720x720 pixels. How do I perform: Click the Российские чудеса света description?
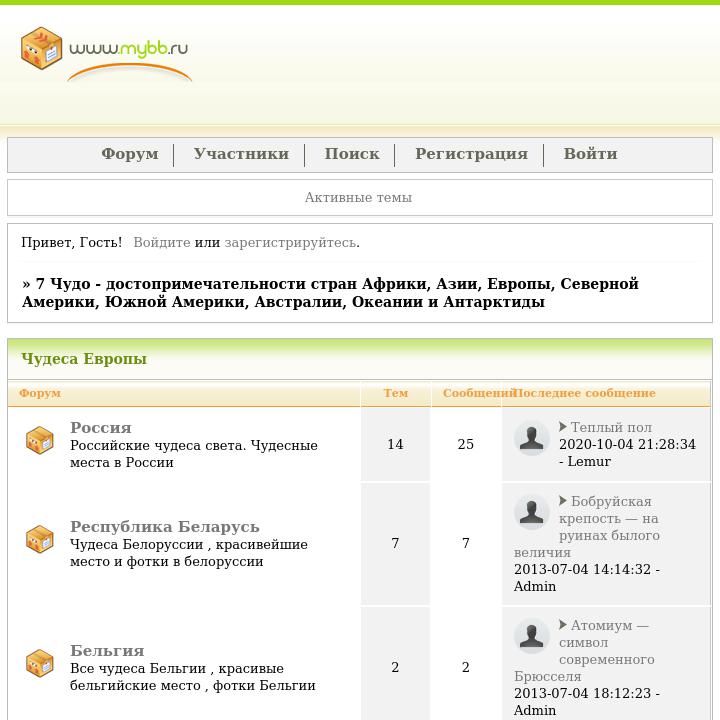194,454
